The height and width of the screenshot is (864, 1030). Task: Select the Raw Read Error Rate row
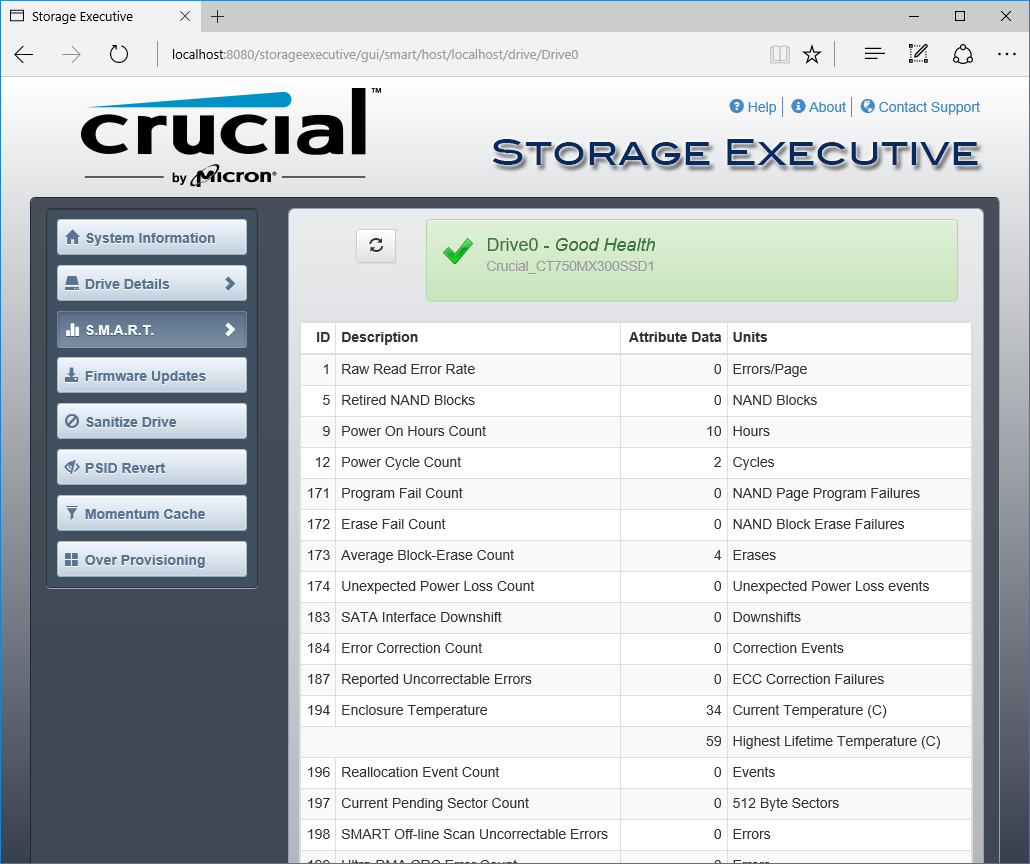(x=636, y=369)
